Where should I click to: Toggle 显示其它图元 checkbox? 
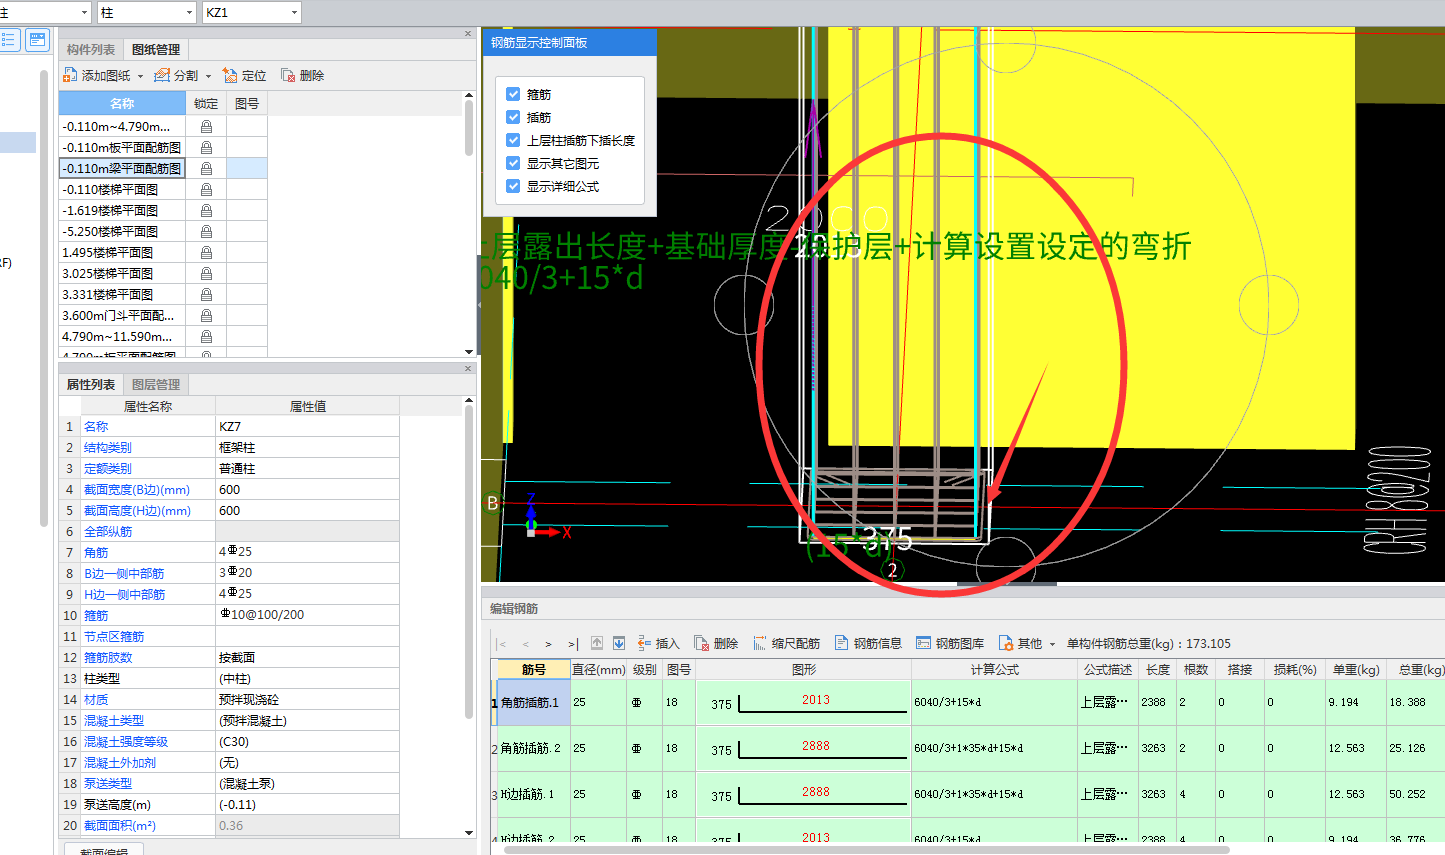[x=513, y=163]
